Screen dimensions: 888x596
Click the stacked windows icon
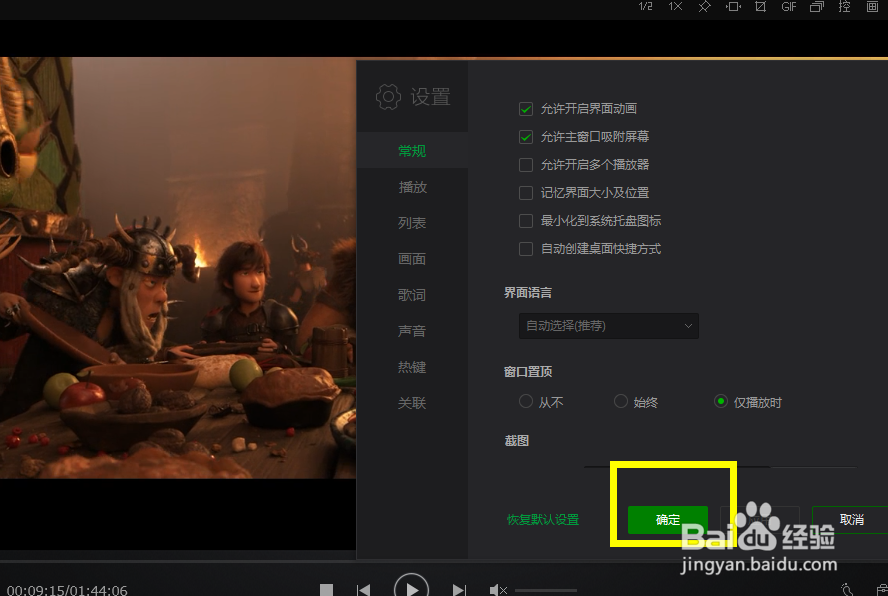[817, 7]
